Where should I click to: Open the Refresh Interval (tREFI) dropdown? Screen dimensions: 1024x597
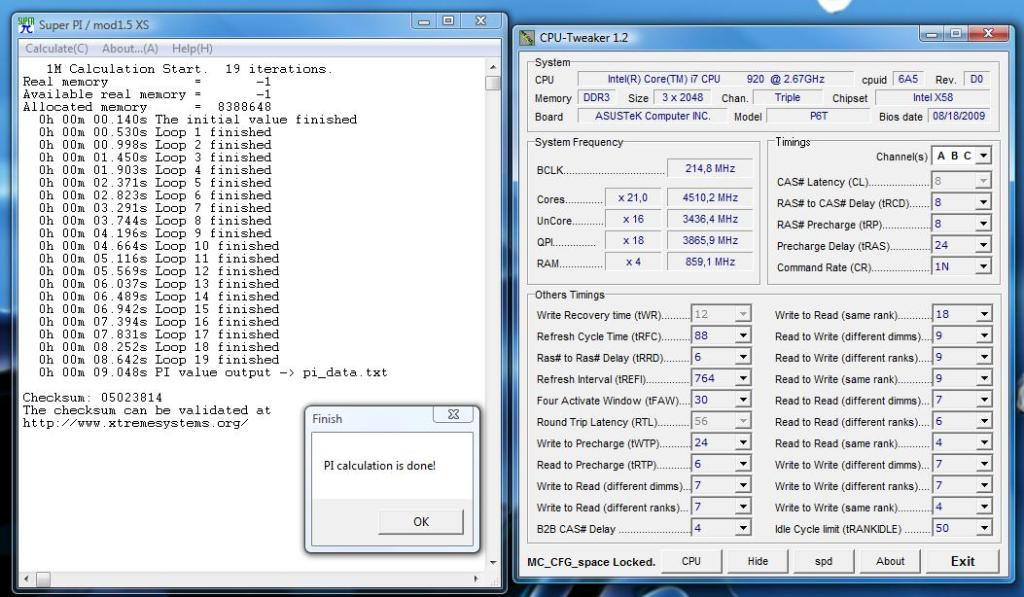tap(743, 378)
